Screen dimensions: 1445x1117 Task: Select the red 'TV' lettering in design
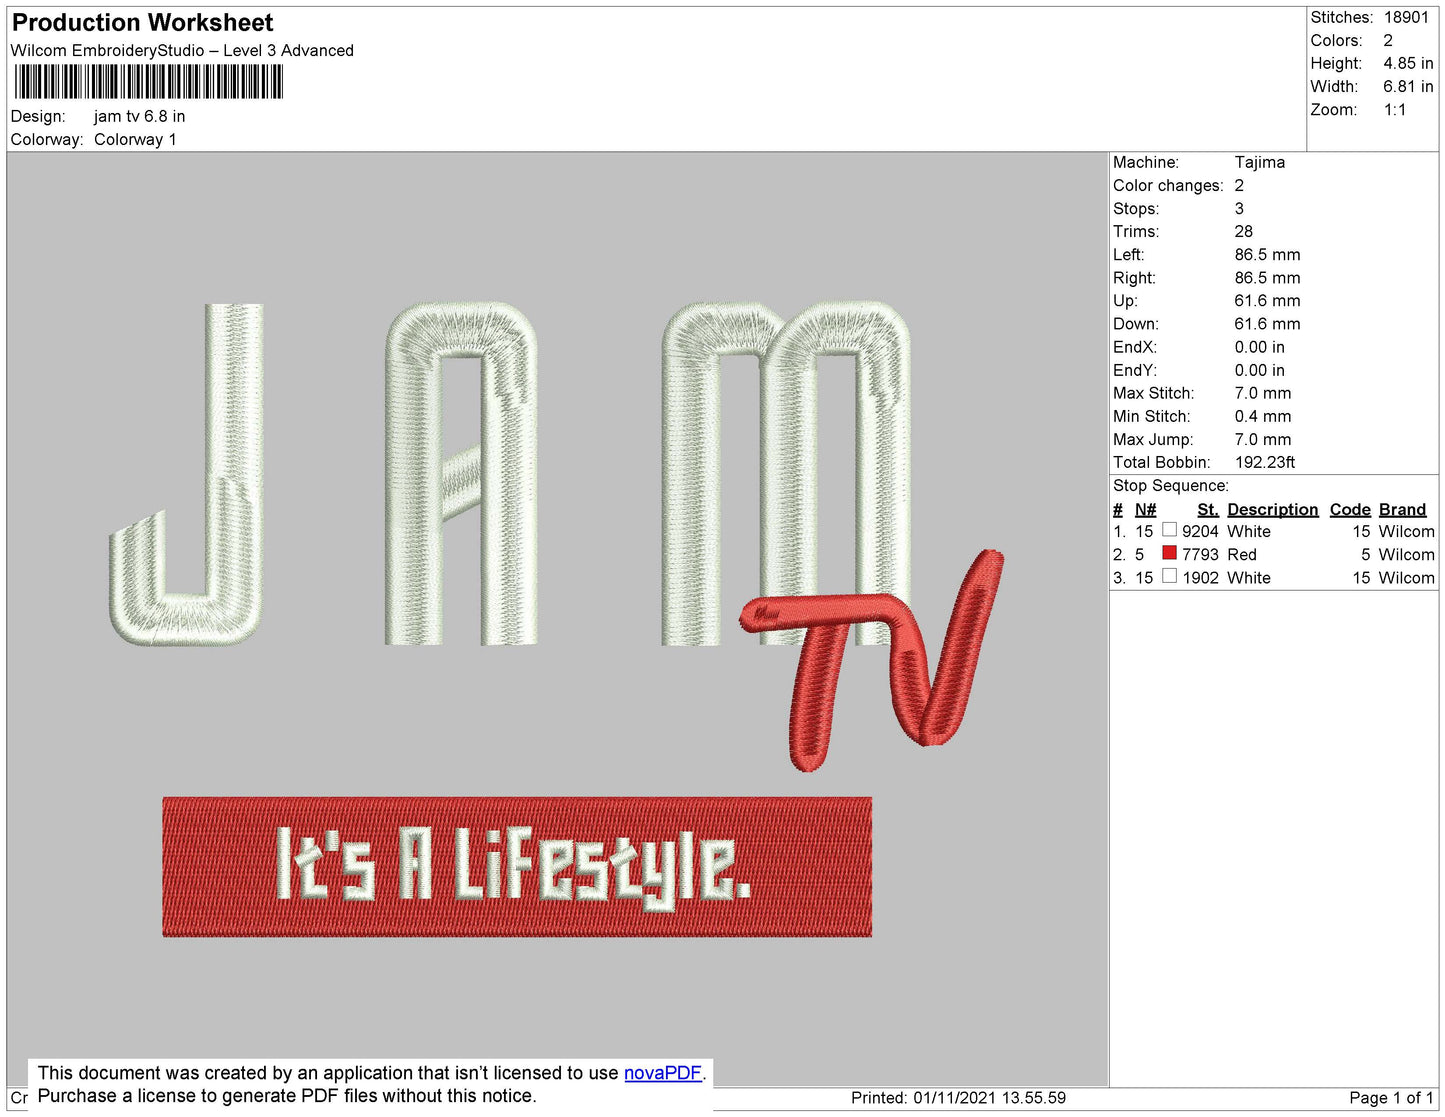871,660
